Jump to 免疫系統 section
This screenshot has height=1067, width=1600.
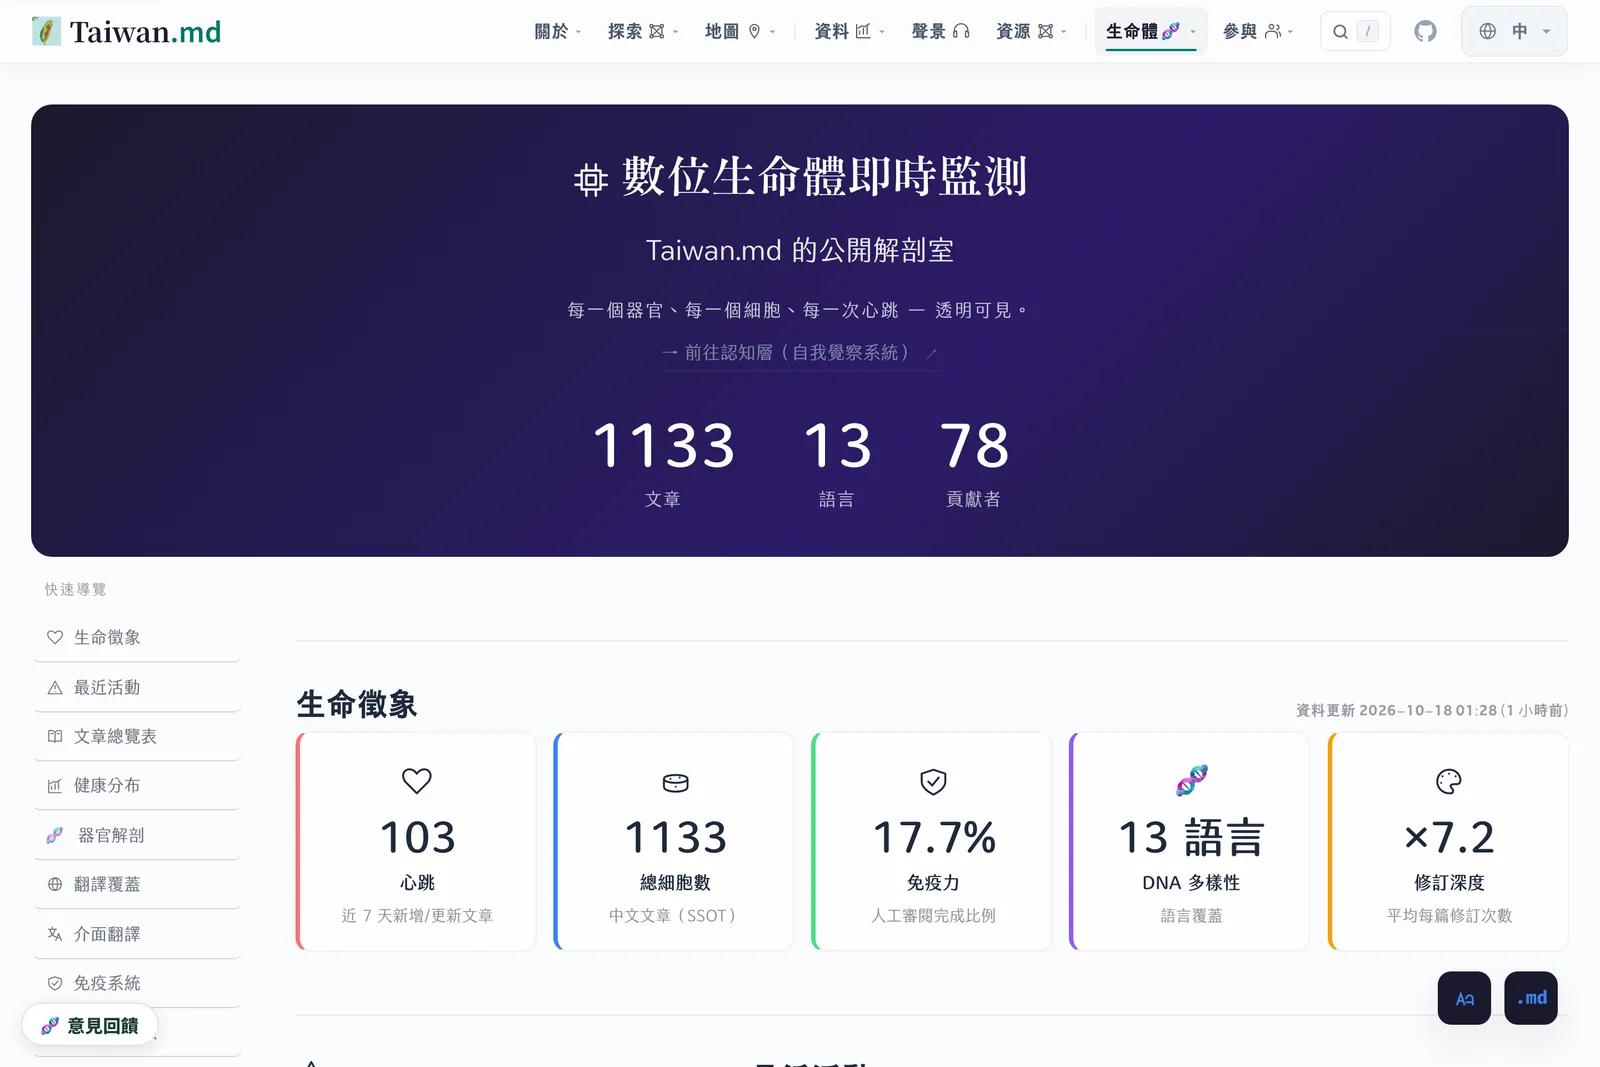click(138, 983)
